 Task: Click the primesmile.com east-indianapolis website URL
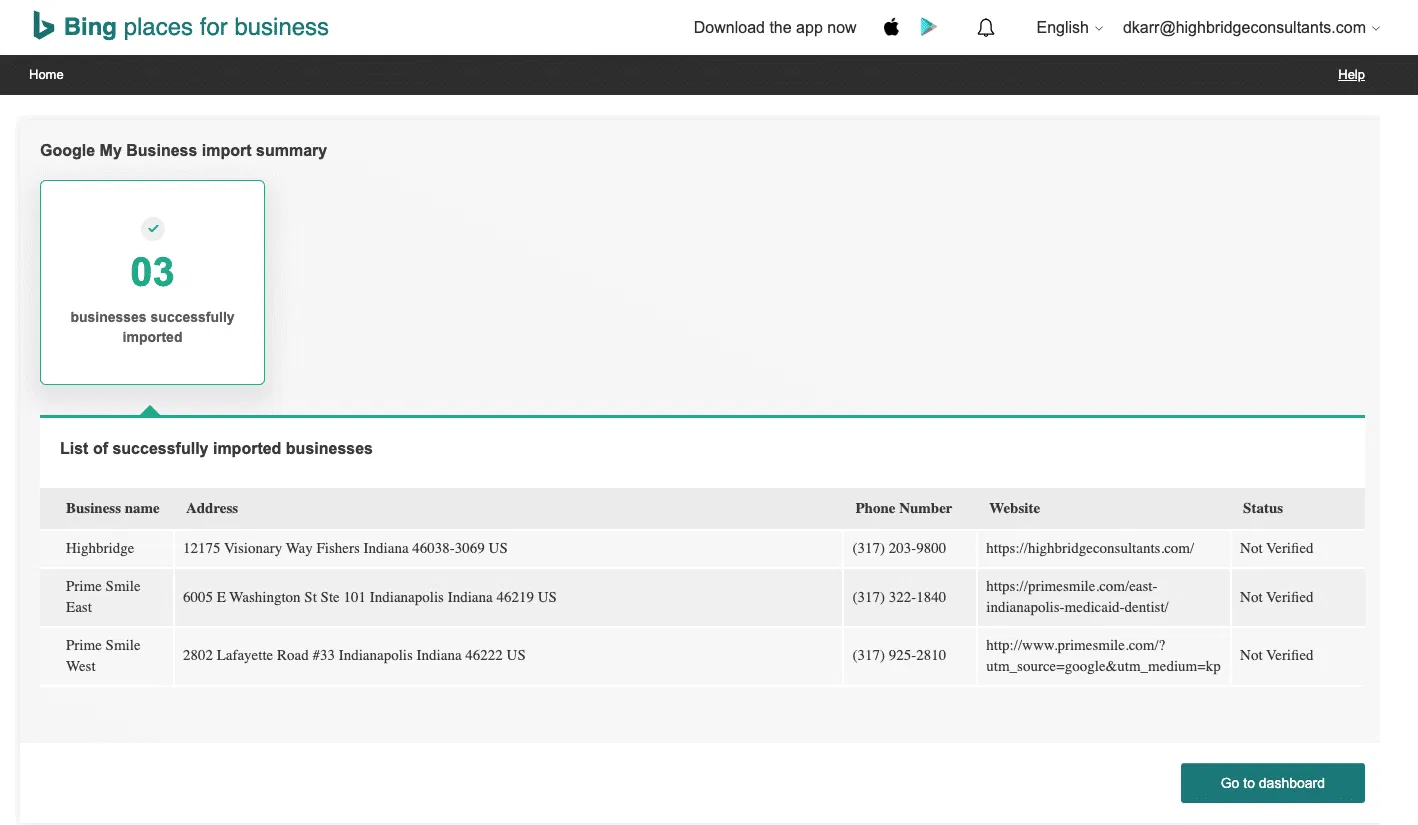pos(1077,597)
